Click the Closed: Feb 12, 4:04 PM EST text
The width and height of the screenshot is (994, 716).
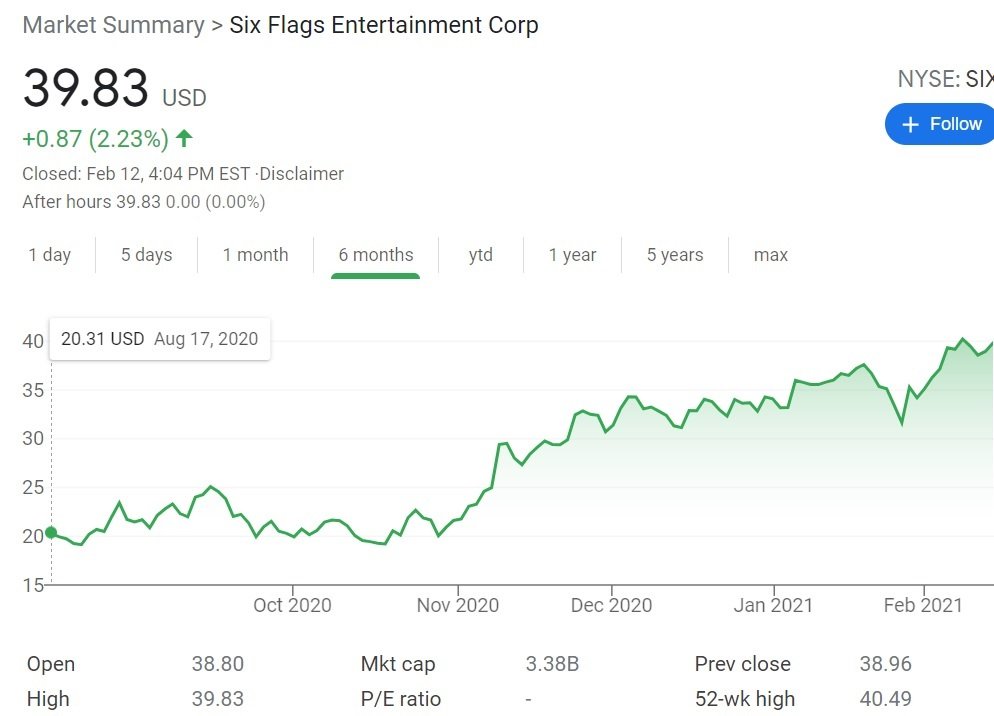136,174
